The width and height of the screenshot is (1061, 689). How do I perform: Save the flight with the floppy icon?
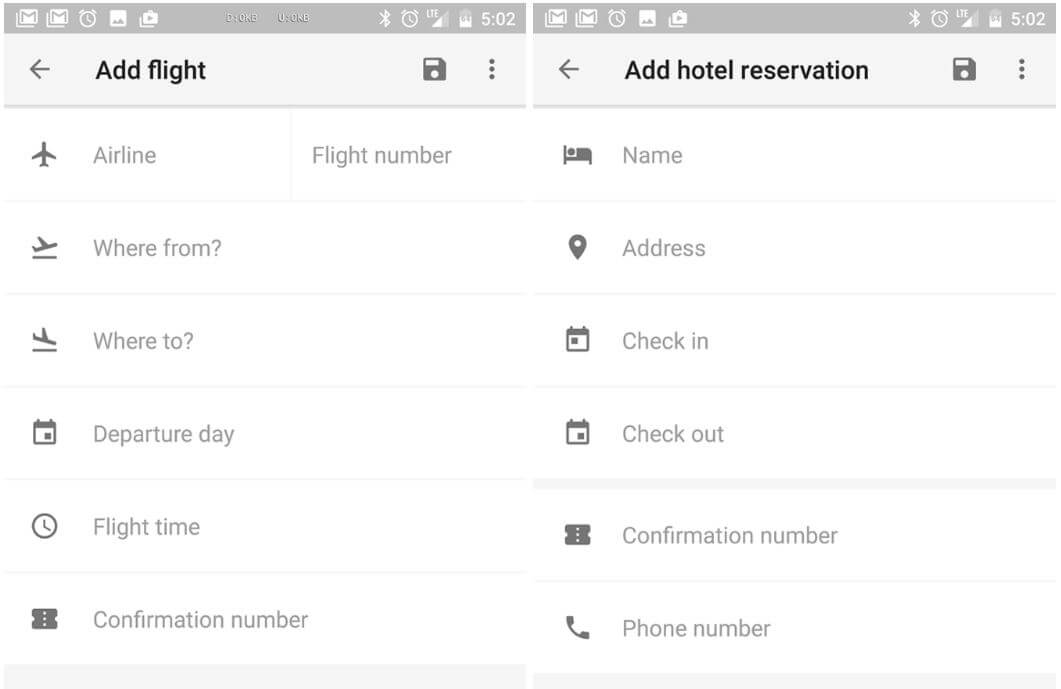[434, 69]
